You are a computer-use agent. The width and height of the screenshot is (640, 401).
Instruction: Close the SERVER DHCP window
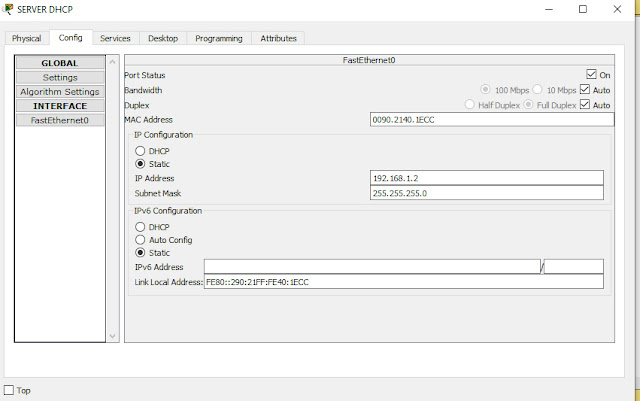[x=617, y=9]
